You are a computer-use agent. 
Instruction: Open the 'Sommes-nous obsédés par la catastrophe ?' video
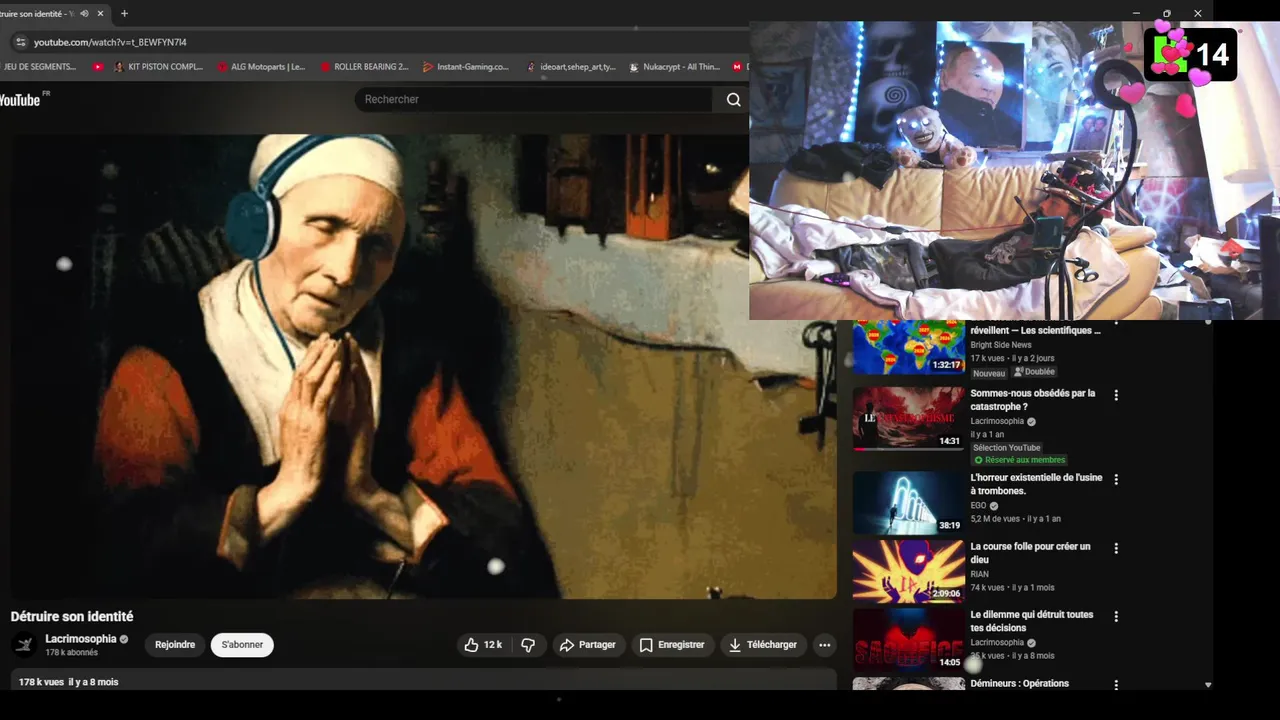(1033, 400)
